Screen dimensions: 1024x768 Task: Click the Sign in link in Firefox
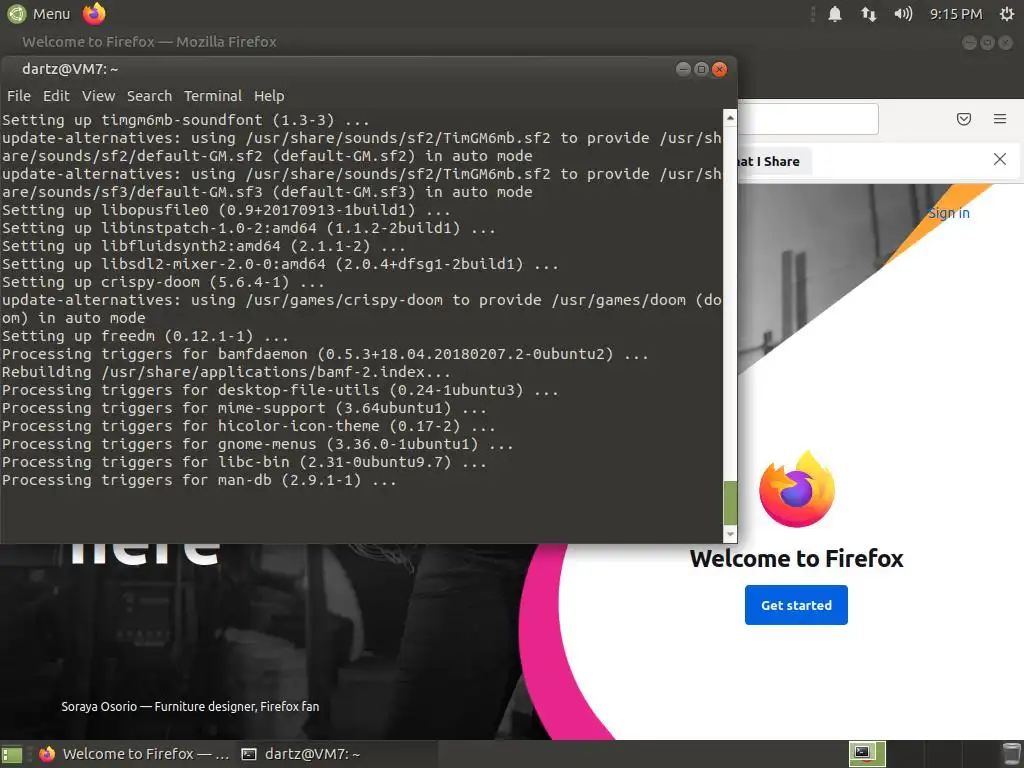click(x=949, y=213)
